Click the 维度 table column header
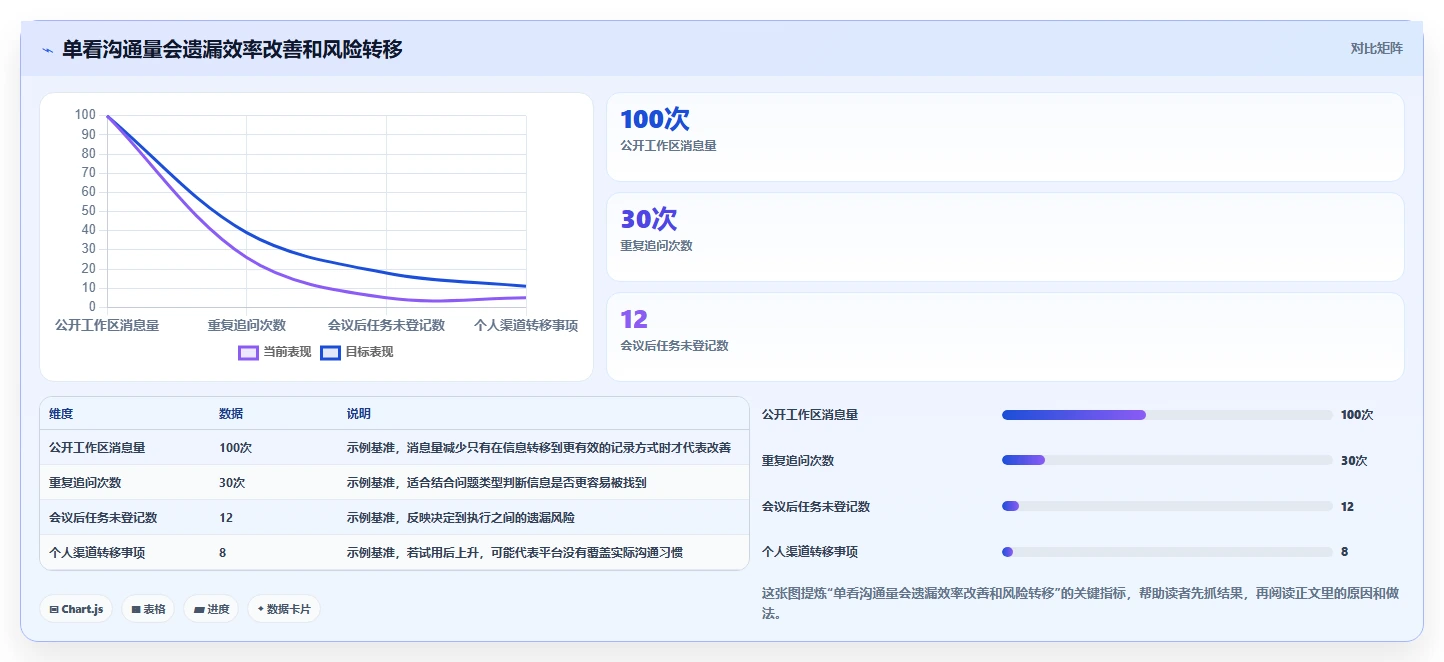This screenshot has height=662, width=1444. pos(61,414)
